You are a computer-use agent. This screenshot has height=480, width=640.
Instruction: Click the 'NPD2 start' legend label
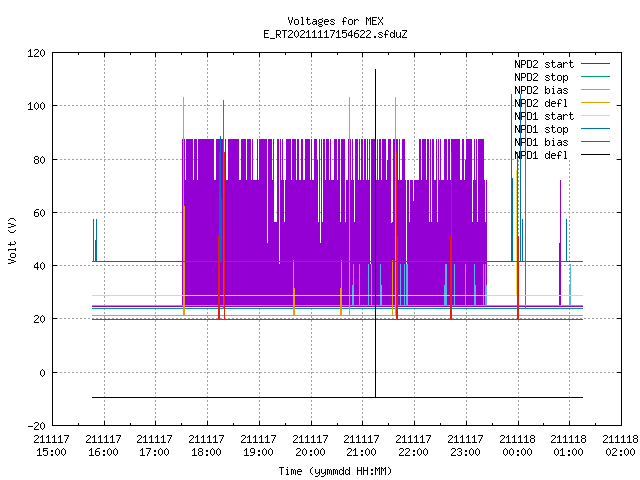click(x=544, y=64)
